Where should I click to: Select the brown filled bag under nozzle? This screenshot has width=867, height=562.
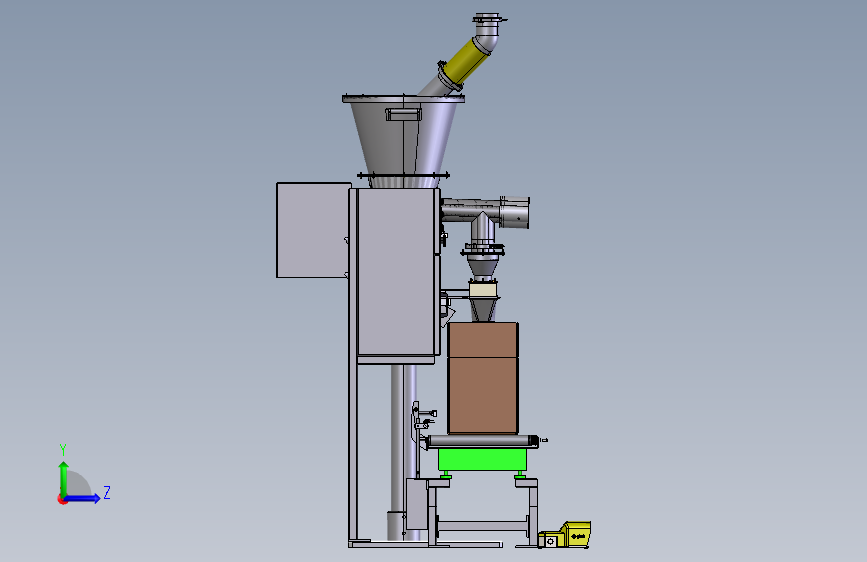click(483, 378)
